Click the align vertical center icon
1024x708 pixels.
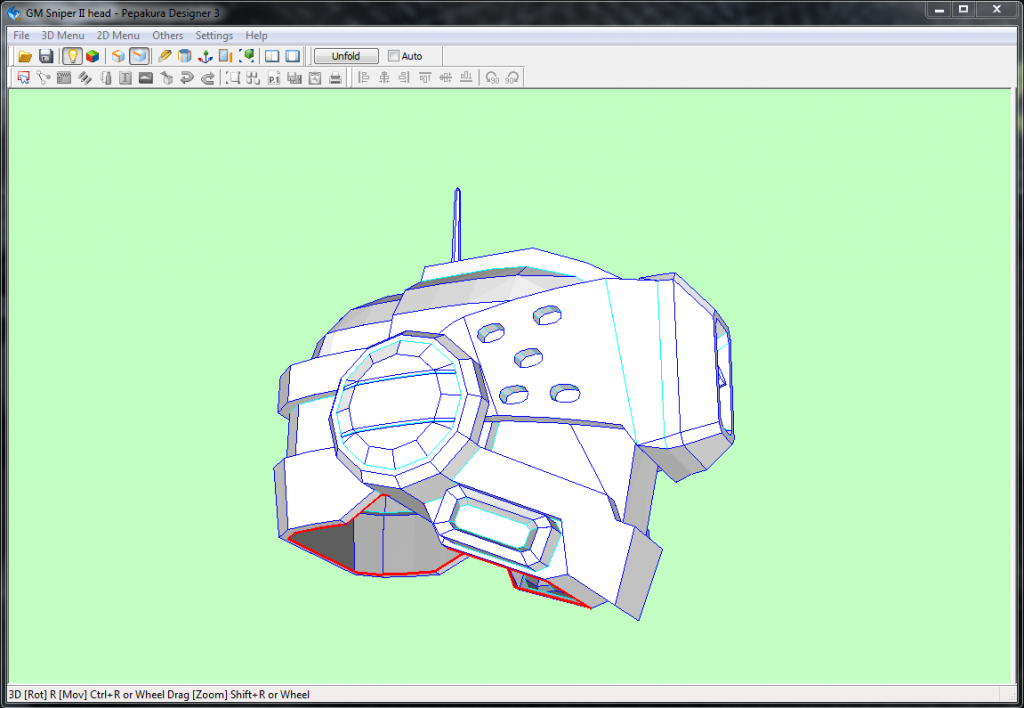coord(445,78)
